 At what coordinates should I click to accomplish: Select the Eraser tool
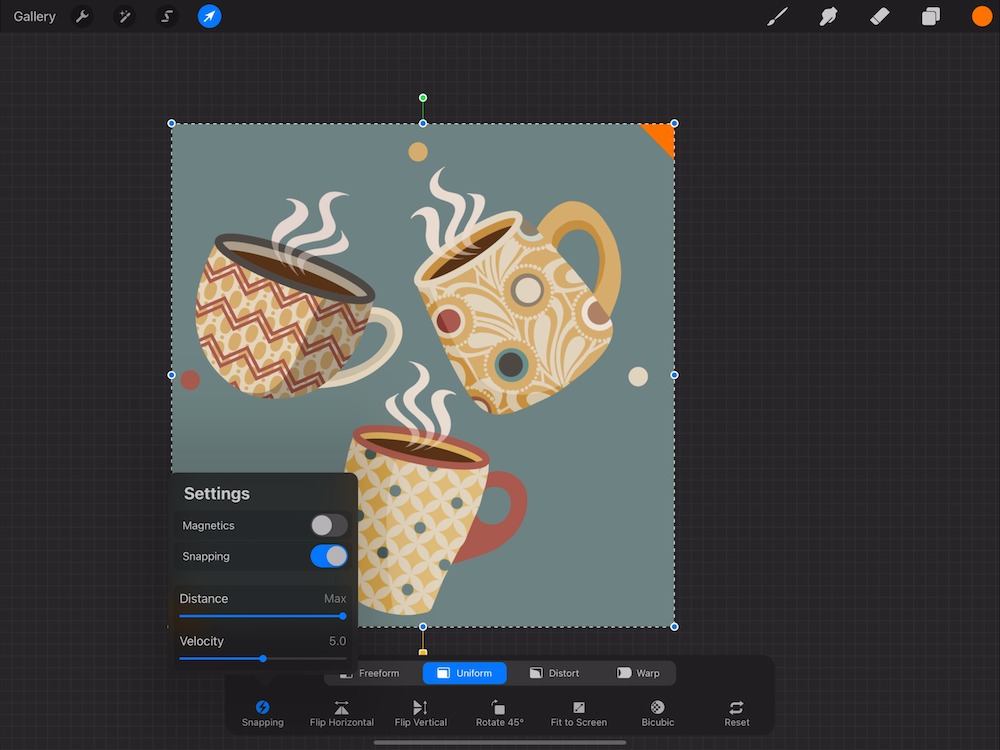879,17
